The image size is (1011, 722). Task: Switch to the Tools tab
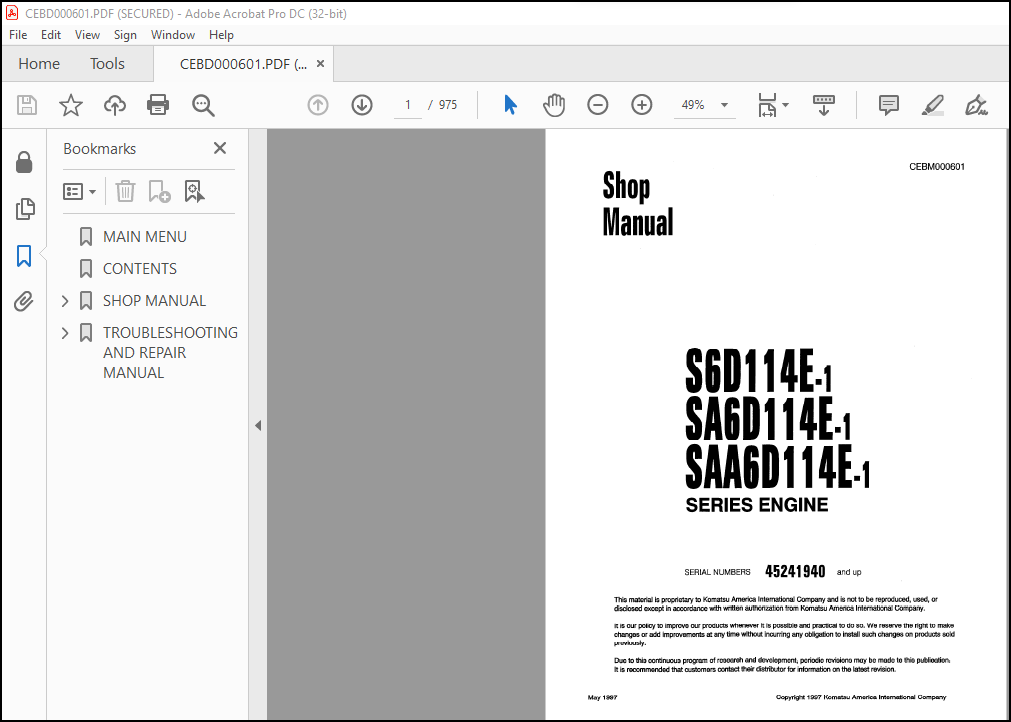[107, 64]
